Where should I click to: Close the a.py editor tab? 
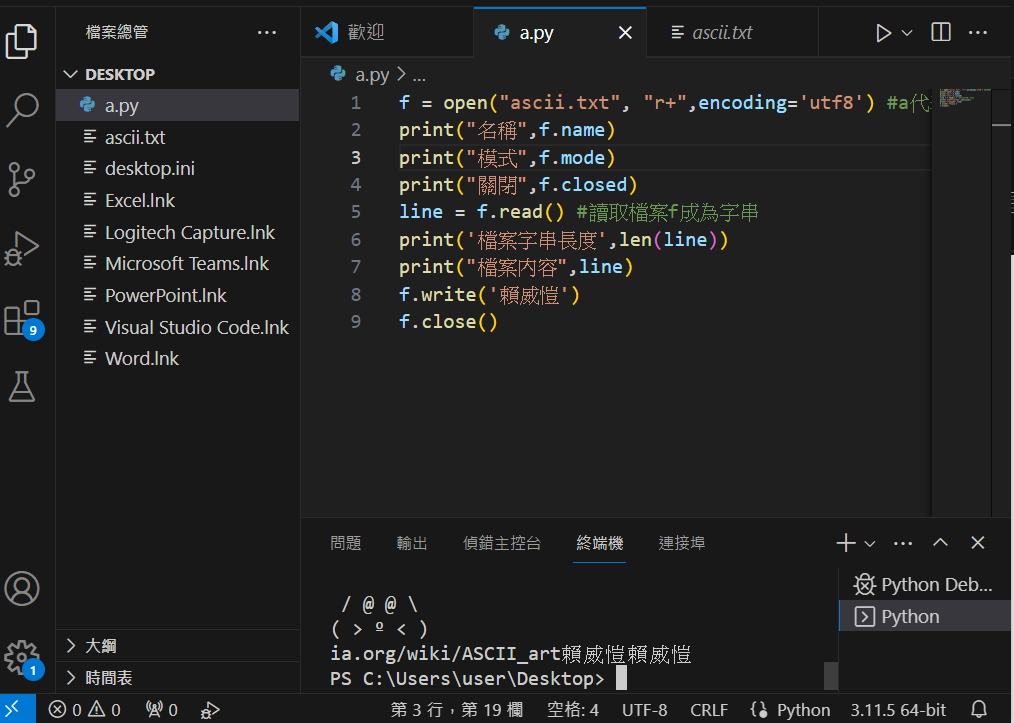pos(625,32)
